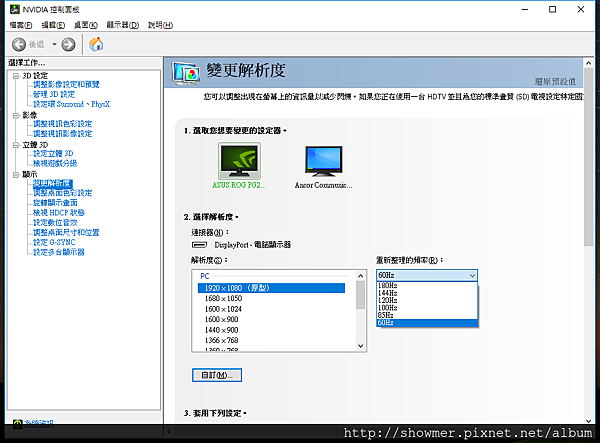Click resolution list scroll-down arrow
This screenshot has height=443, width=600.
pyautogui.click(x=360, y=346)
